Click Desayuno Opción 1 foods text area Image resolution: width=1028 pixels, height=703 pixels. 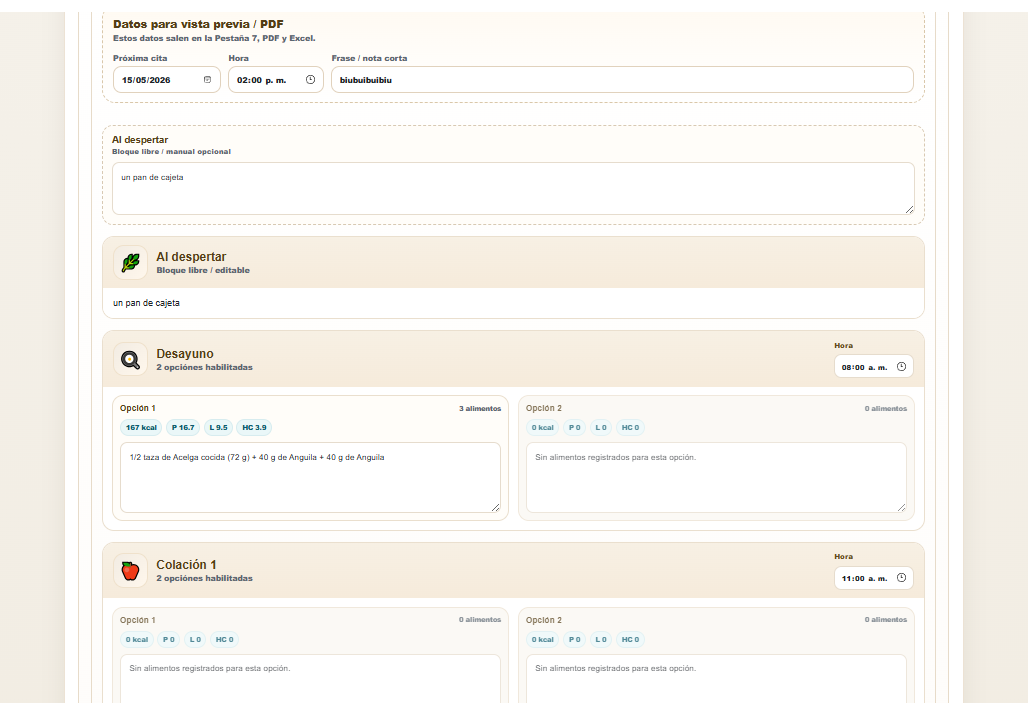click(x=310, y=477)
